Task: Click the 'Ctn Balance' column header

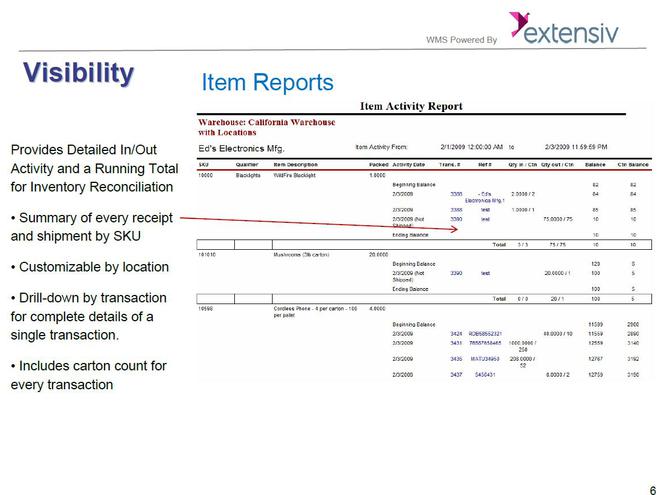Action: point(633,165)
